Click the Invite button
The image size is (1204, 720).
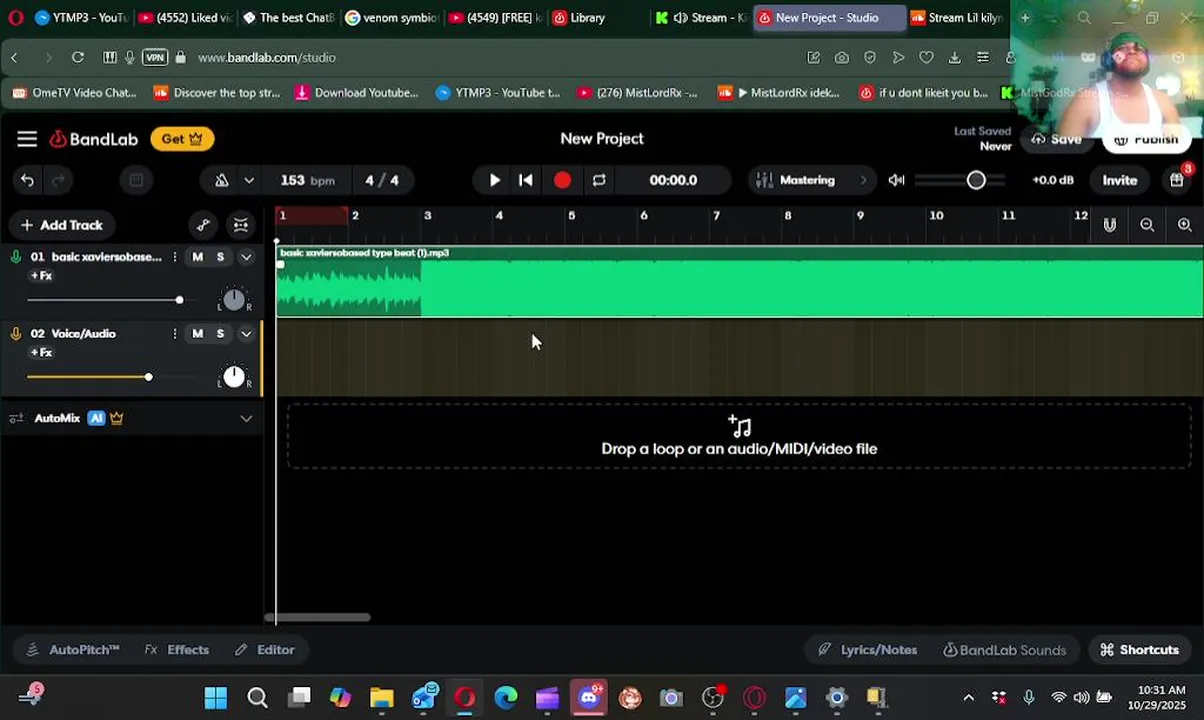(1120, 180)
